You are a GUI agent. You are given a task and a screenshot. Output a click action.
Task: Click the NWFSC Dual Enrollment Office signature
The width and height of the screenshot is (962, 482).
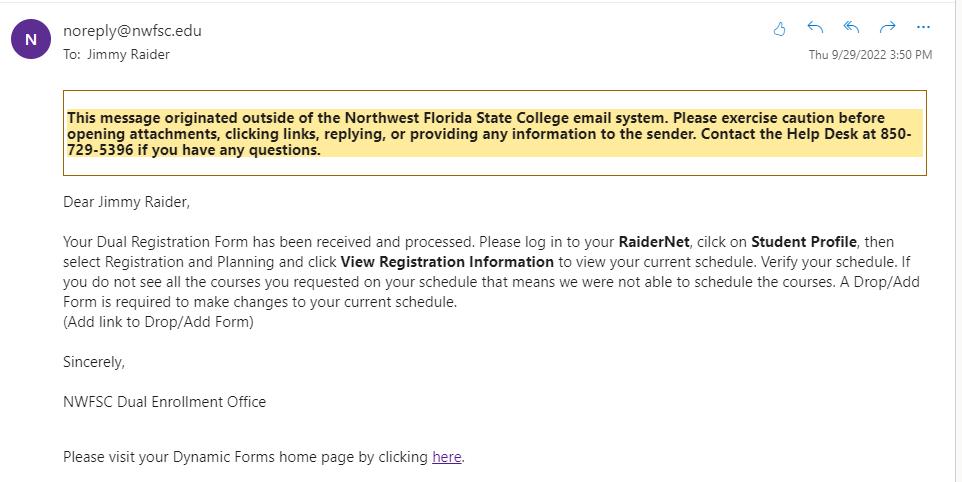point(164,402)
